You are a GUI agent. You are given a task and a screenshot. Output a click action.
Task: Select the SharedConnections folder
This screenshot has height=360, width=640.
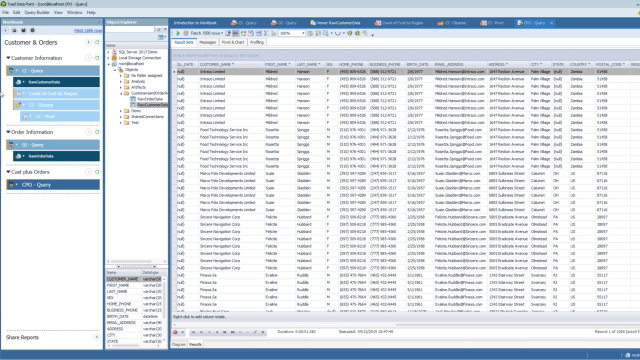point(147,117)
